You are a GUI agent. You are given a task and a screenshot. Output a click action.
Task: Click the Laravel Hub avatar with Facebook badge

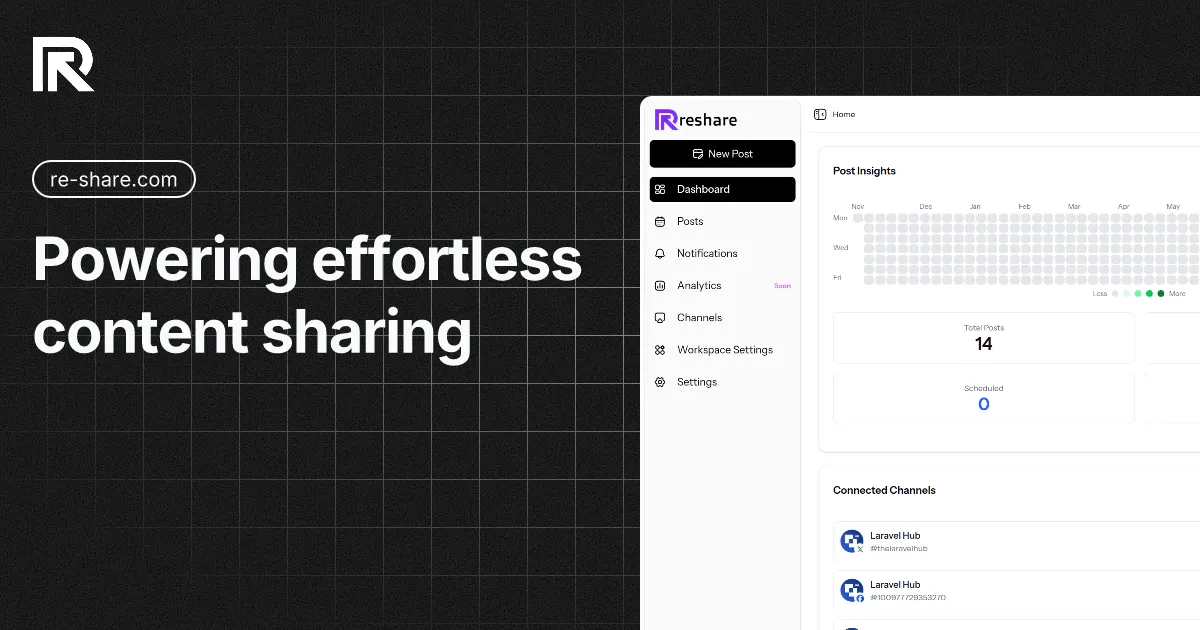[852, 591]
